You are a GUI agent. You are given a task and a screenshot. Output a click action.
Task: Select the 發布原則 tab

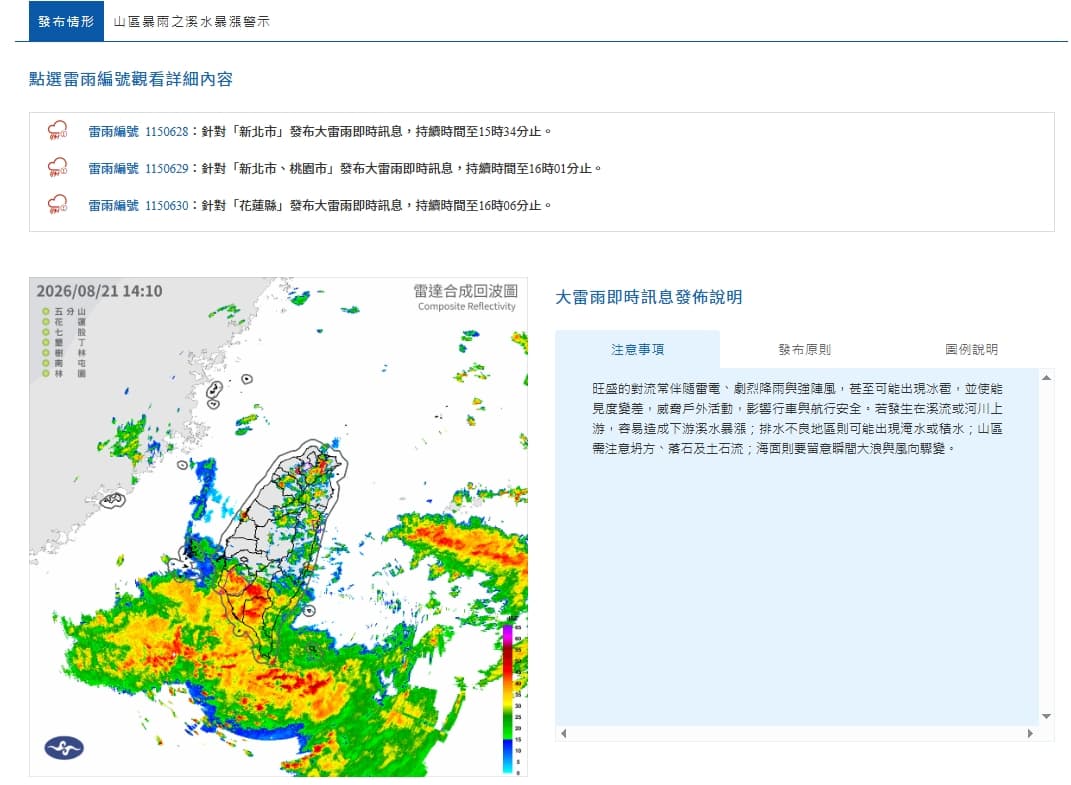[804, 349]
